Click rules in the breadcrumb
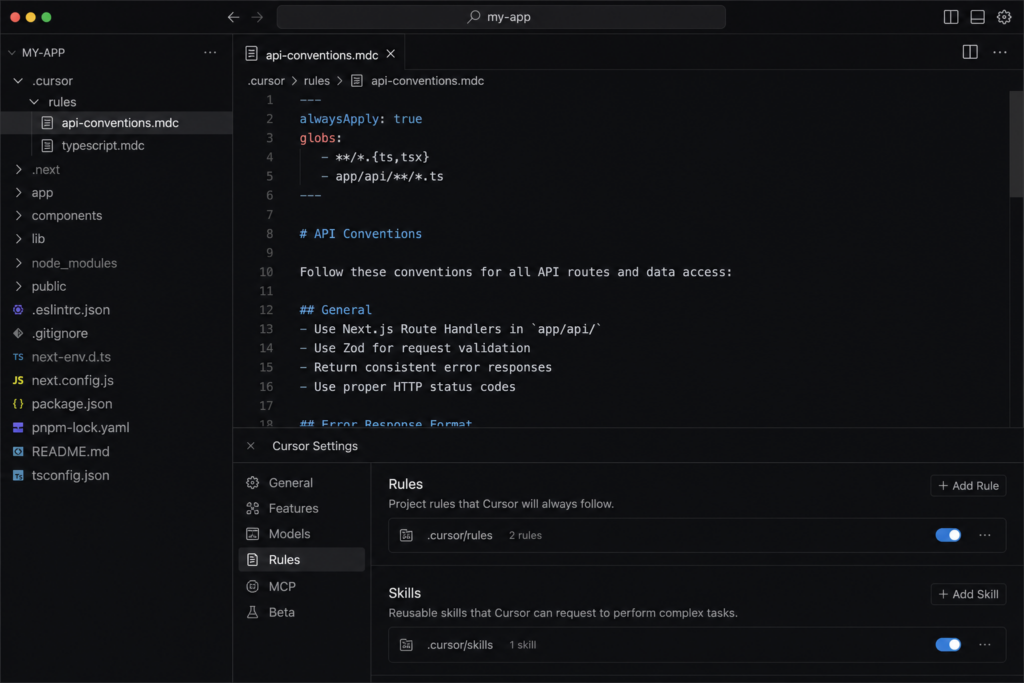 (x=317, y=81)
